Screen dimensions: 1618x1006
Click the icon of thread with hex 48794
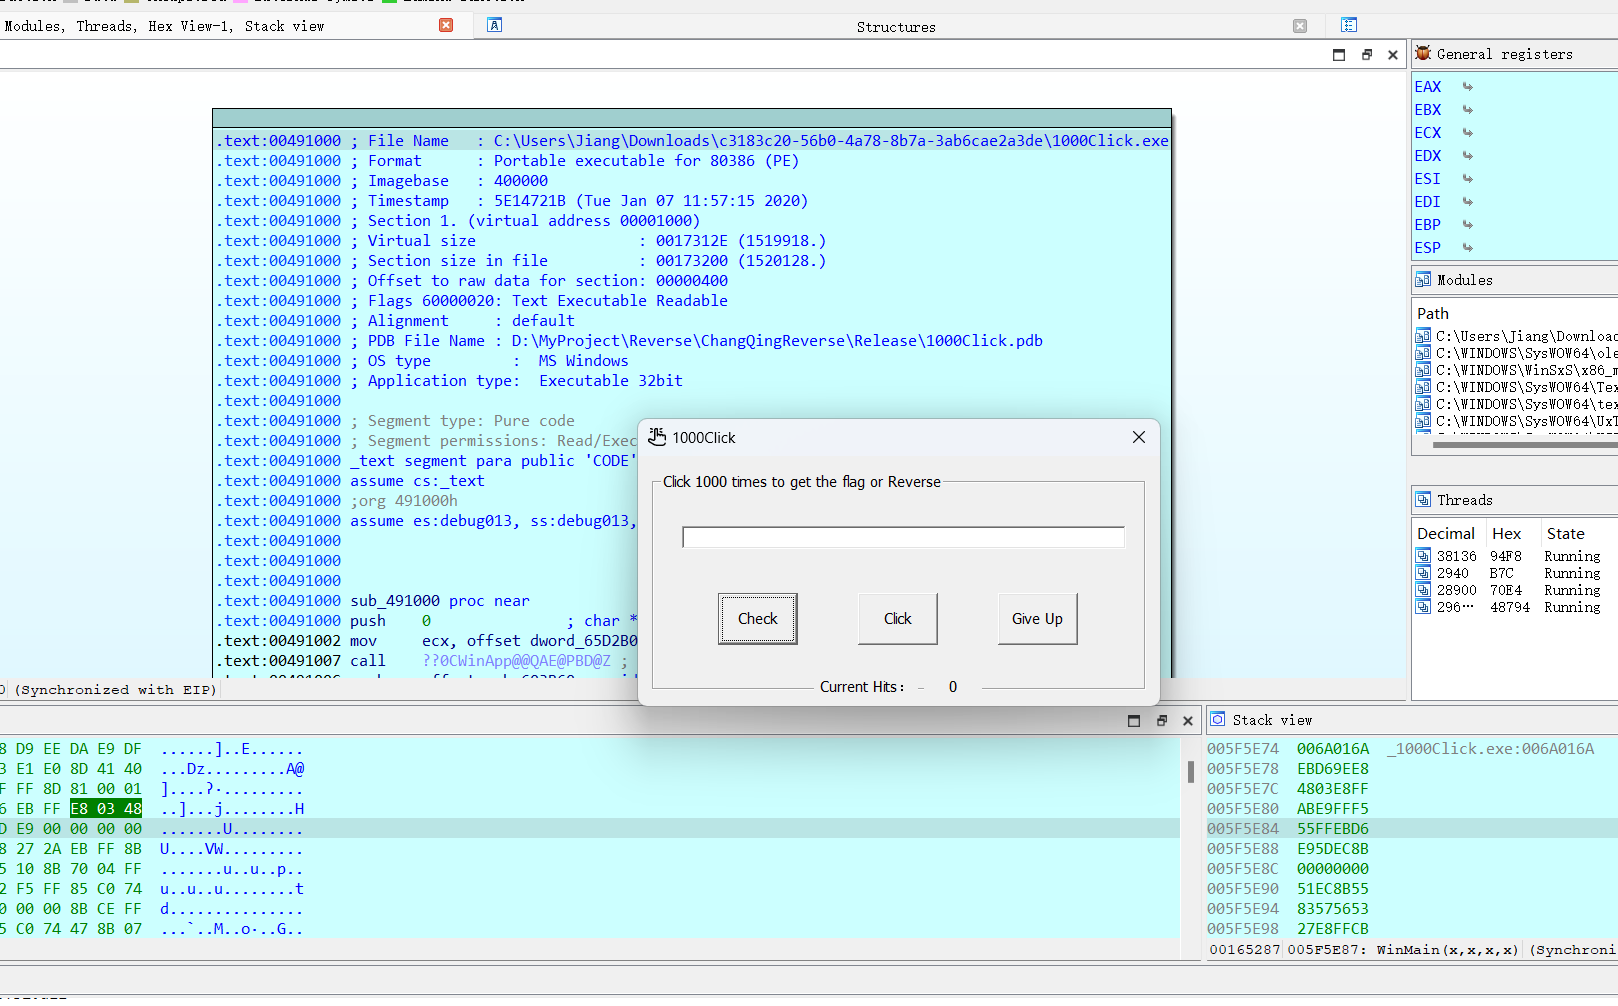[1423, 607]
